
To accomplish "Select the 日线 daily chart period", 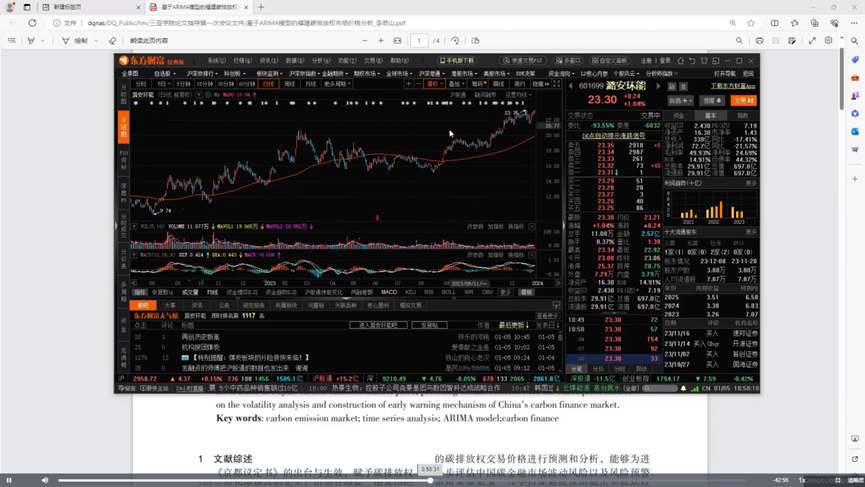I will 268,84.
